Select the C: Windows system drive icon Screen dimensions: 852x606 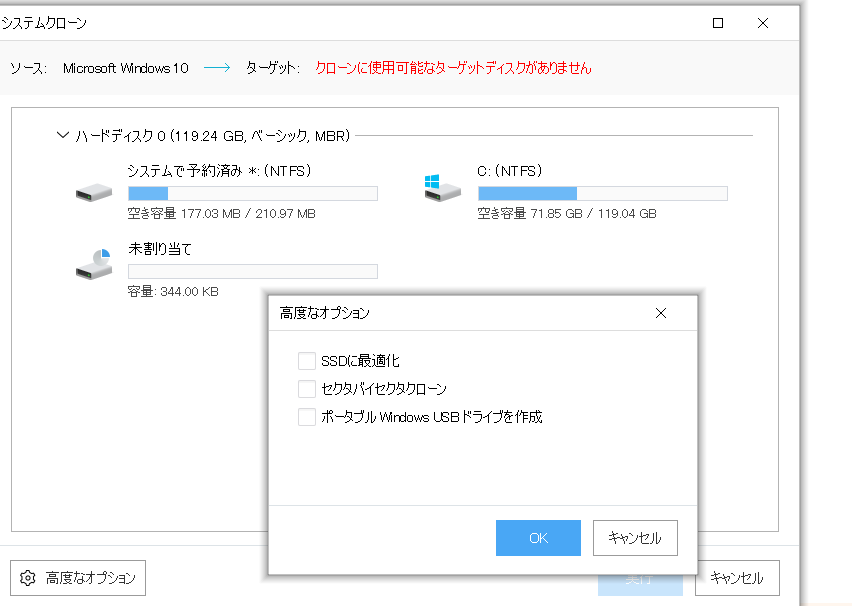click(x=442, y=188)
